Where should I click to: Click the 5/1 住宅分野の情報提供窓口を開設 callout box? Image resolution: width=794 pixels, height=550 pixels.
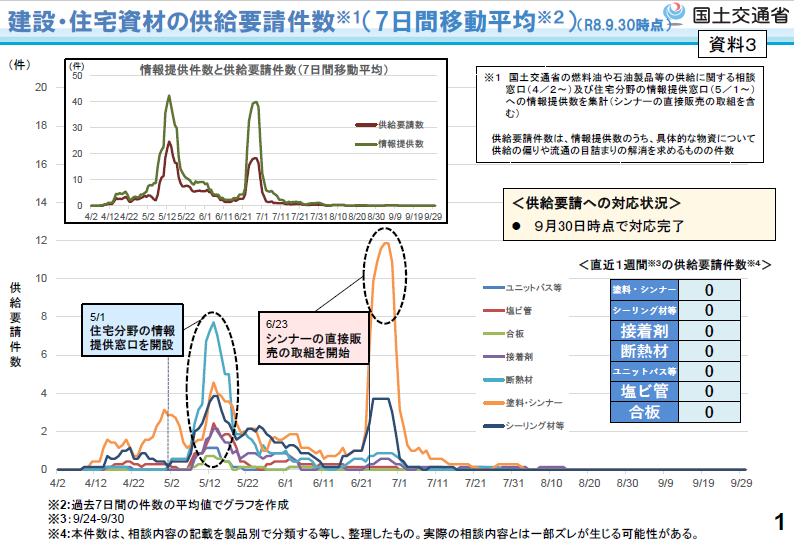point(132,330)
